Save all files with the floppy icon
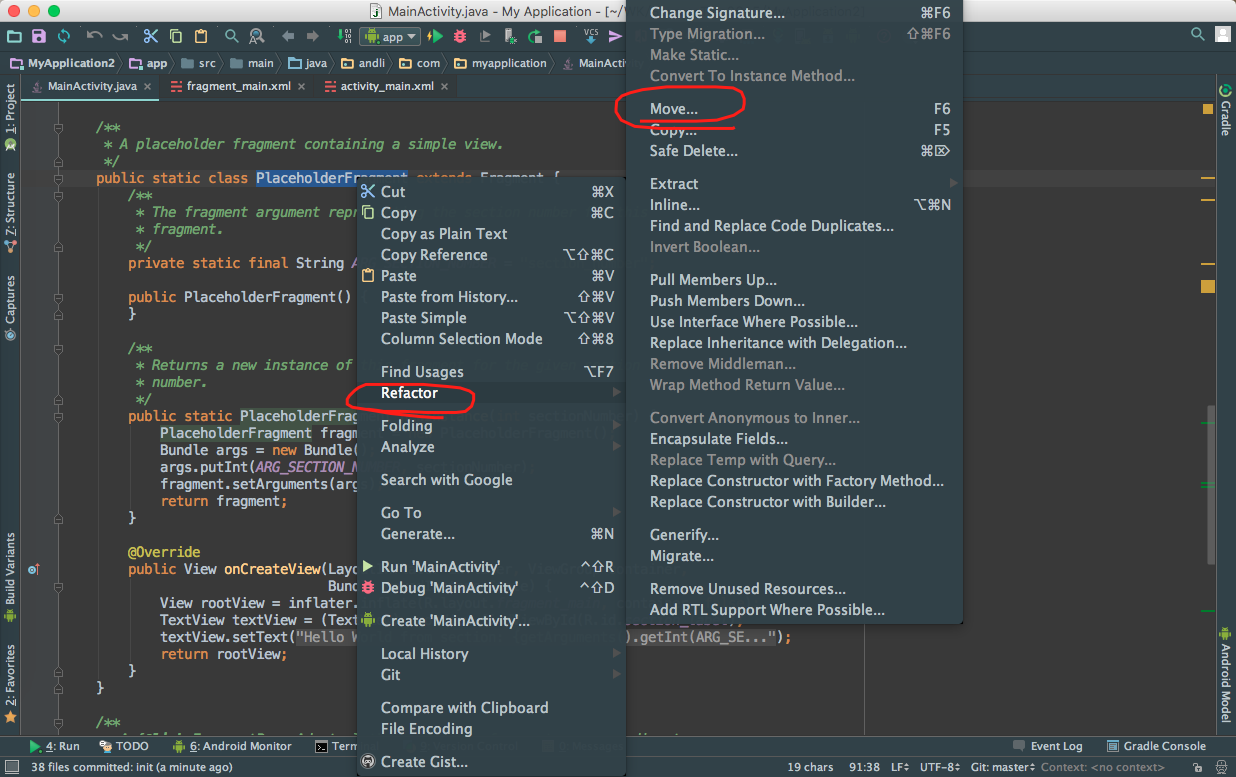 pyautogui.click(x=39, y=36)
